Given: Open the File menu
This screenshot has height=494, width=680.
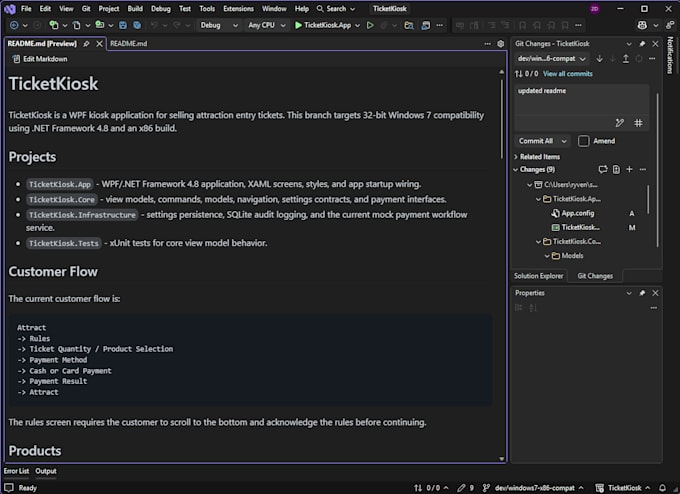Looking at the screenshot, I should (x=26, y=9).
